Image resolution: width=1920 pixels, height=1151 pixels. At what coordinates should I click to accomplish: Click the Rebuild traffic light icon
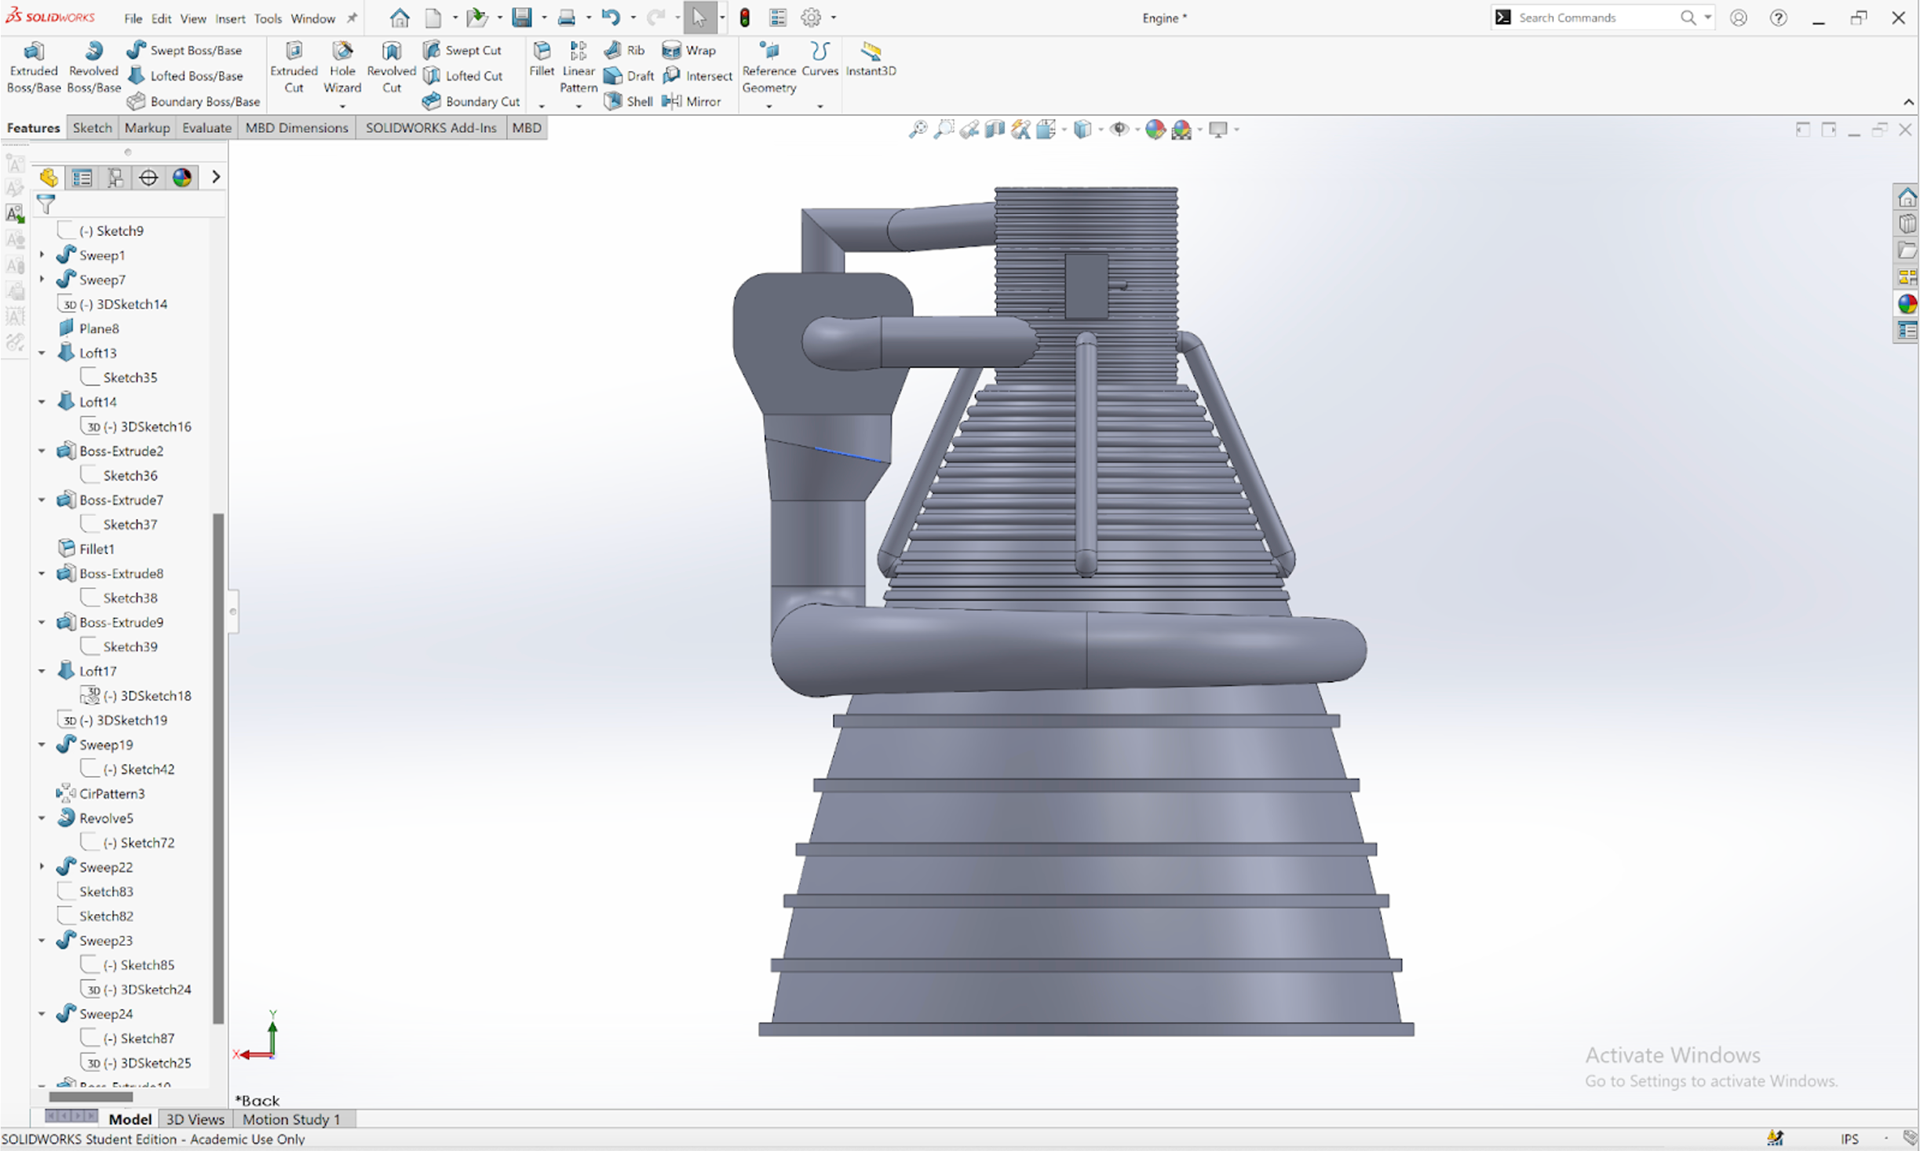(745, 18)
